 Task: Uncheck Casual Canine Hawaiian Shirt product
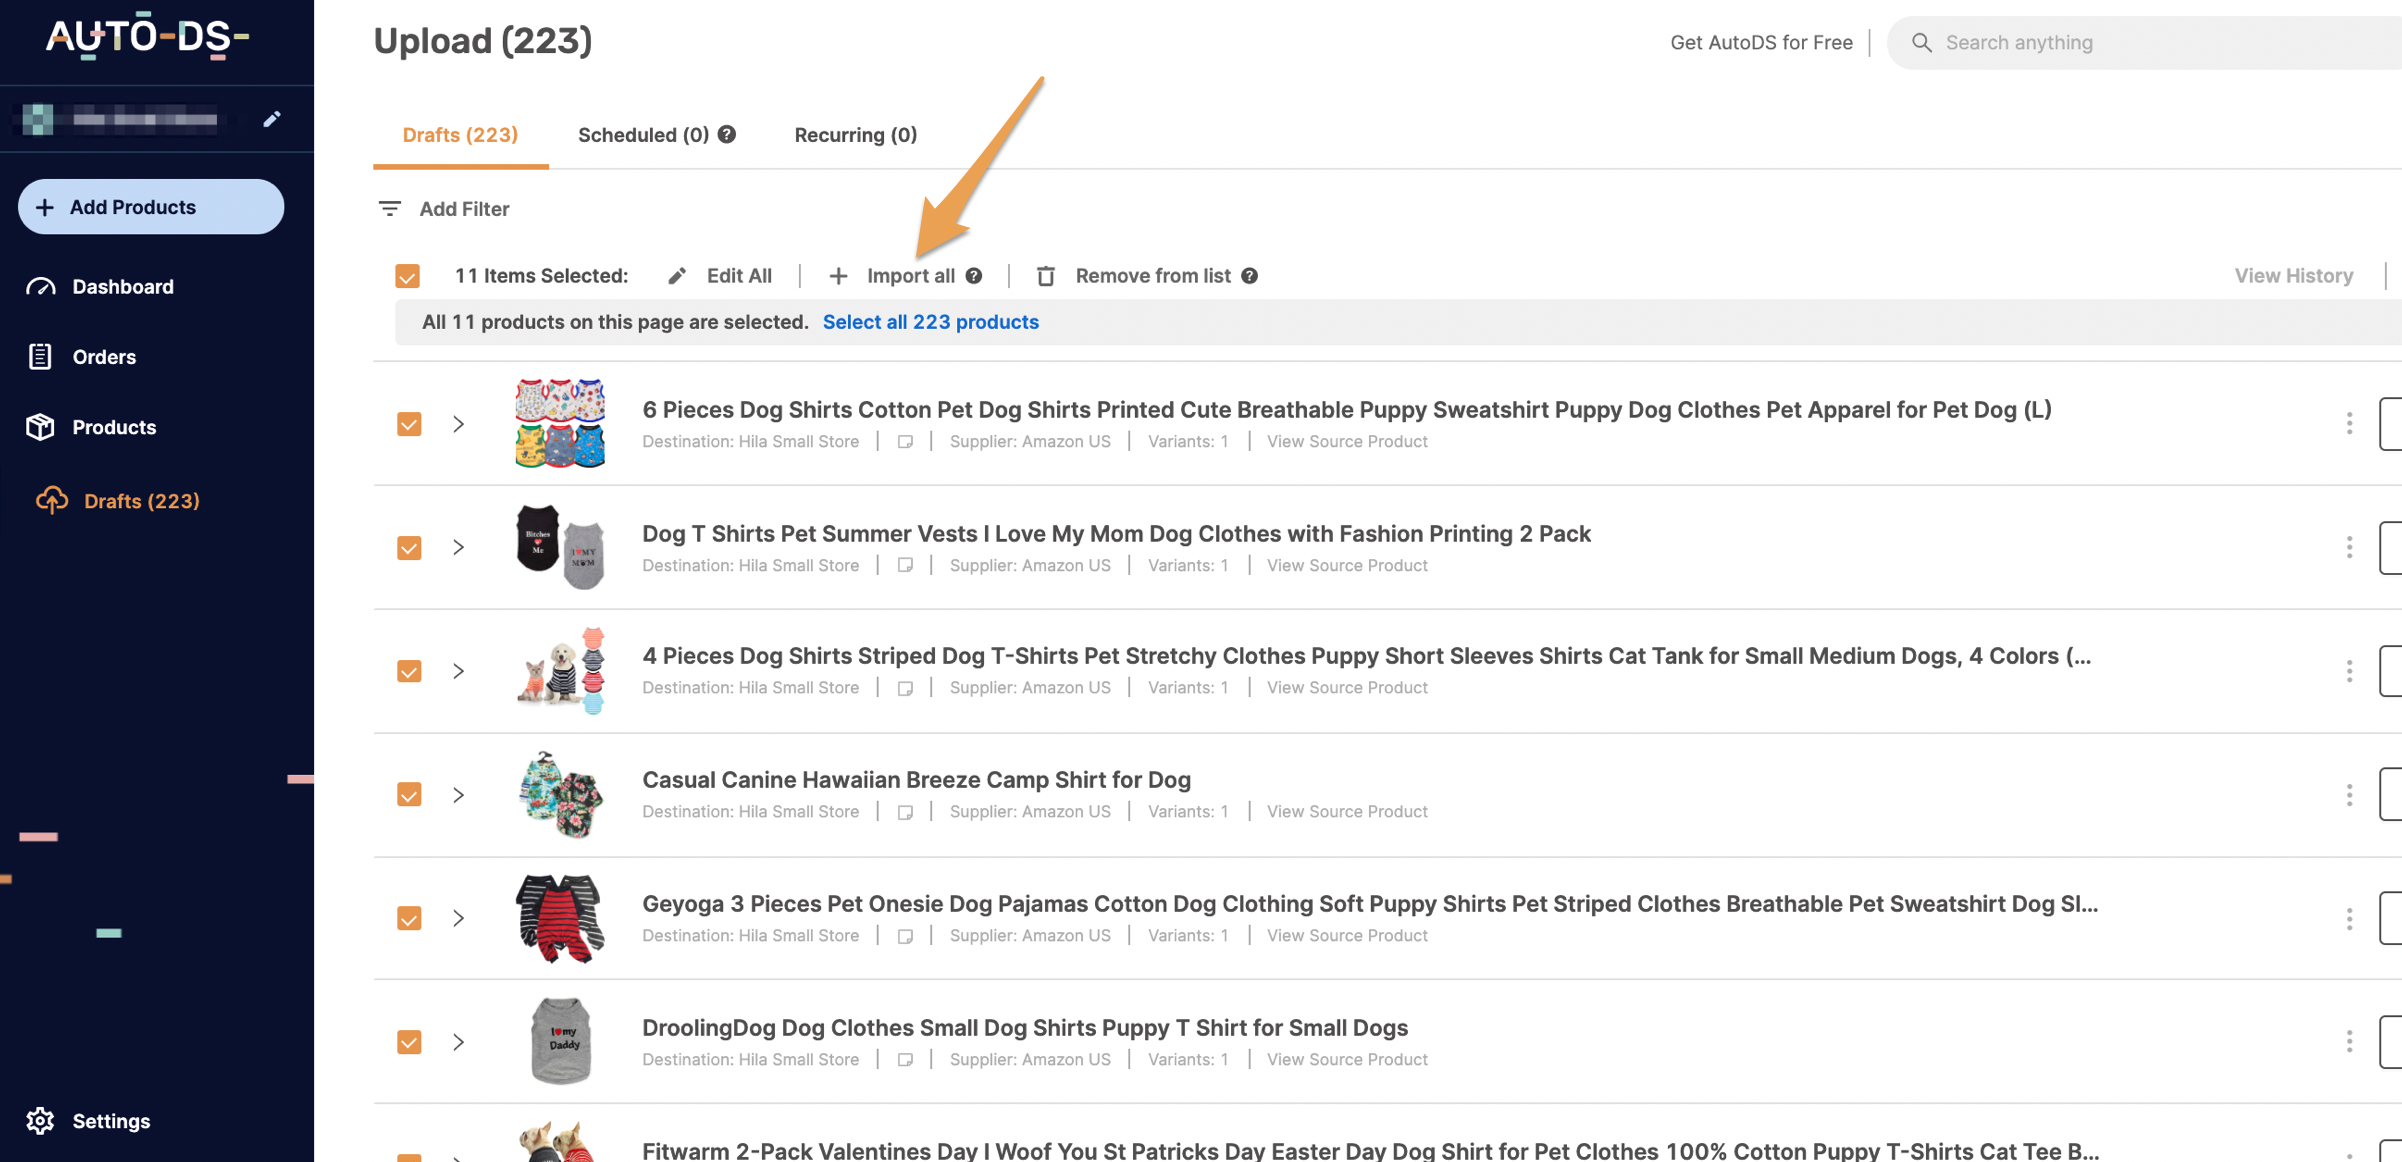pyautogui.click(x=409, y=795)
